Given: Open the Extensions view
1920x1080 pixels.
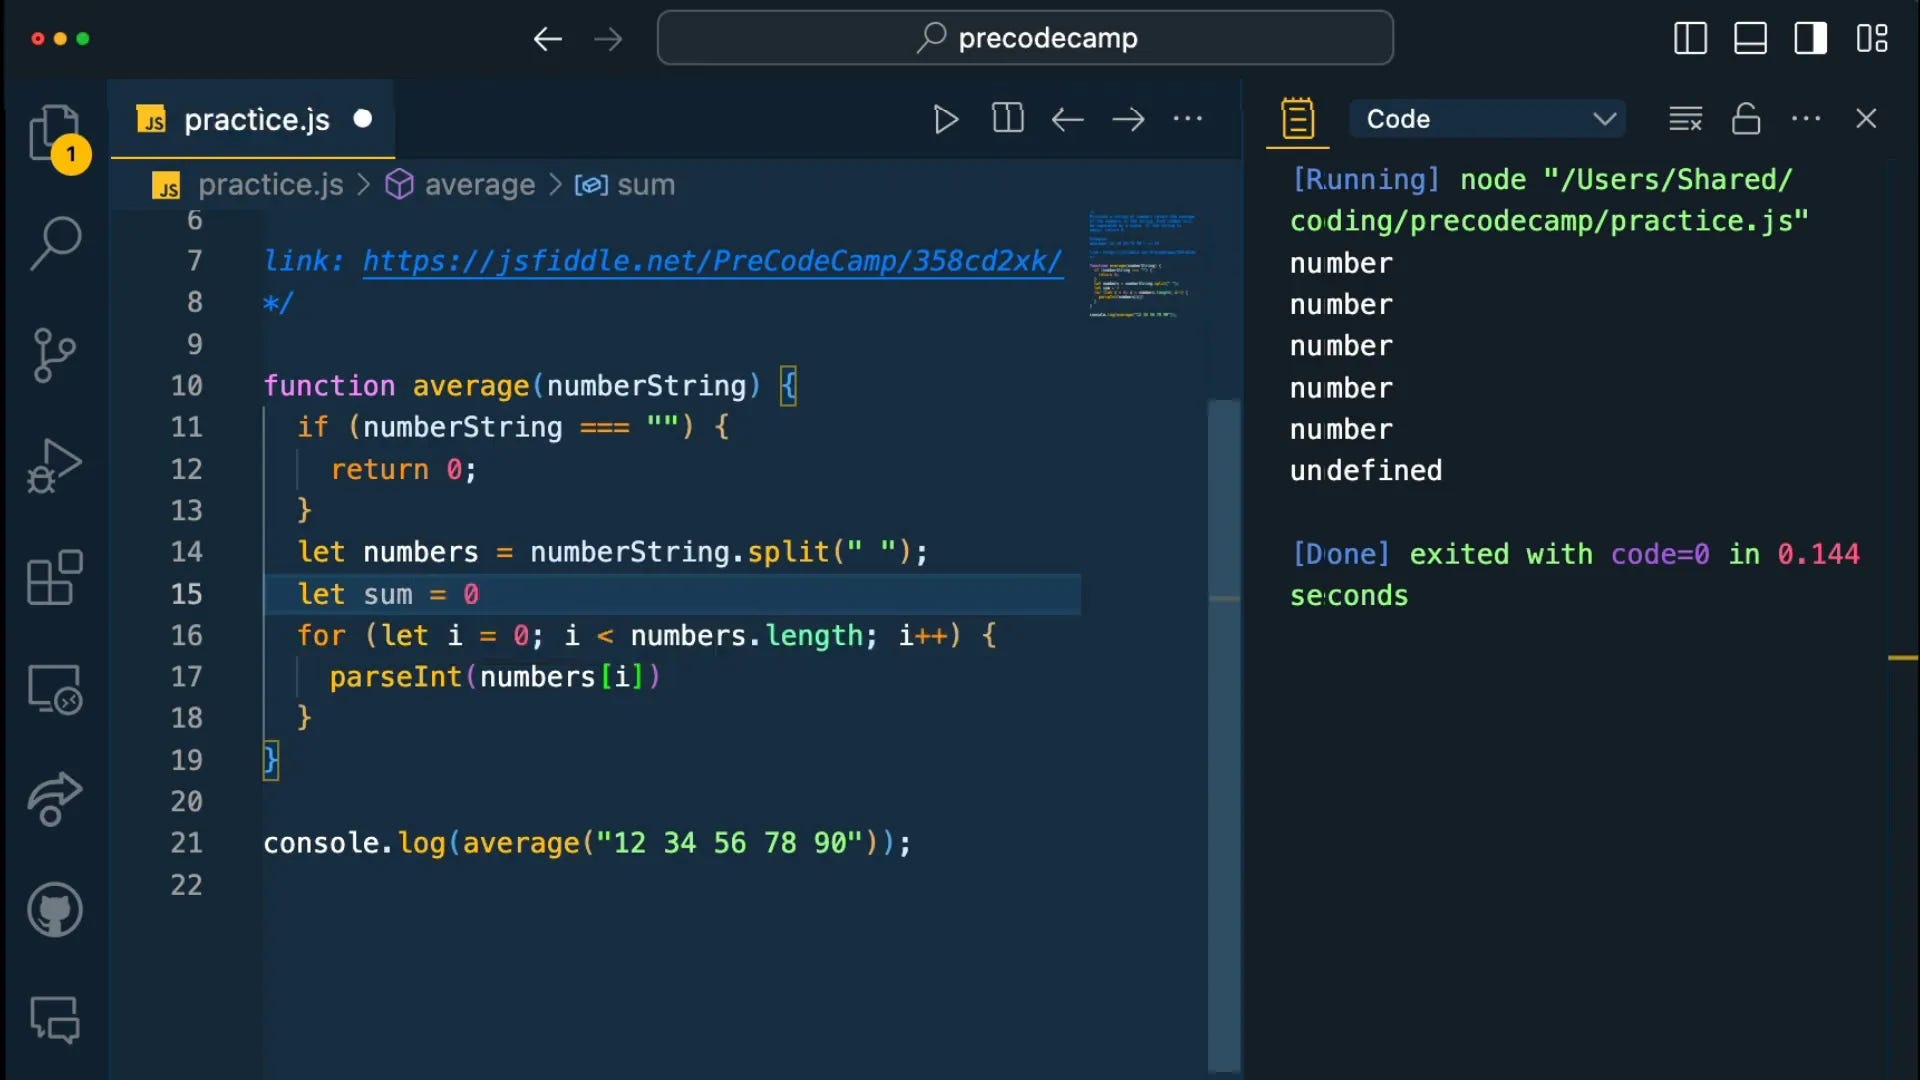Looking at the screenshot, I should (x=54, y=578).
